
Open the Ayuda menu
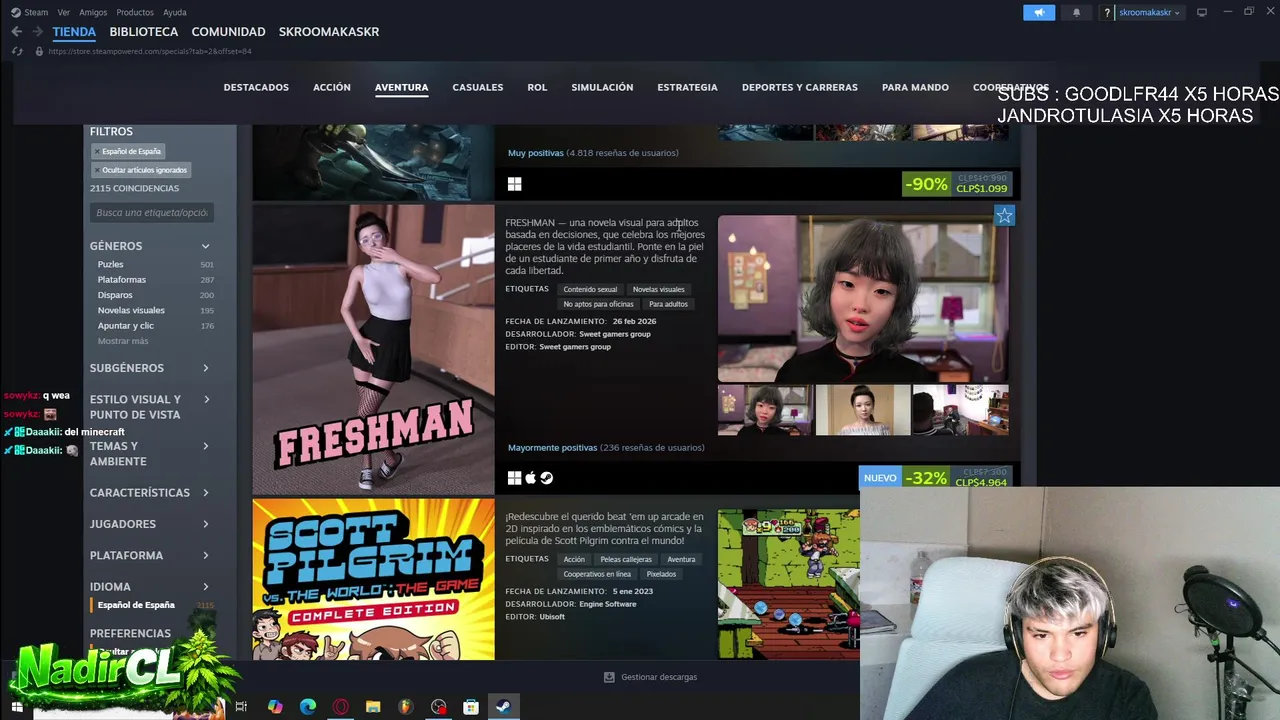click(x=175, y=12)
